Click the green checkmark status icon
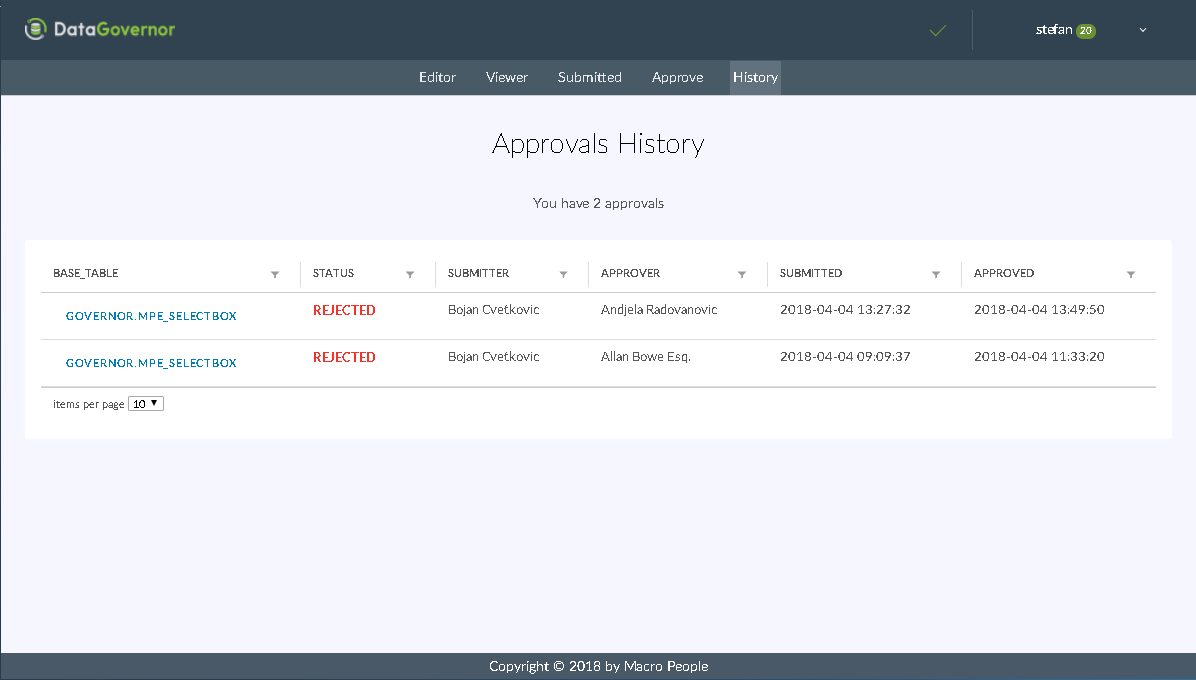Screen dimensions: 1196x680 click(x=937, y=31)
